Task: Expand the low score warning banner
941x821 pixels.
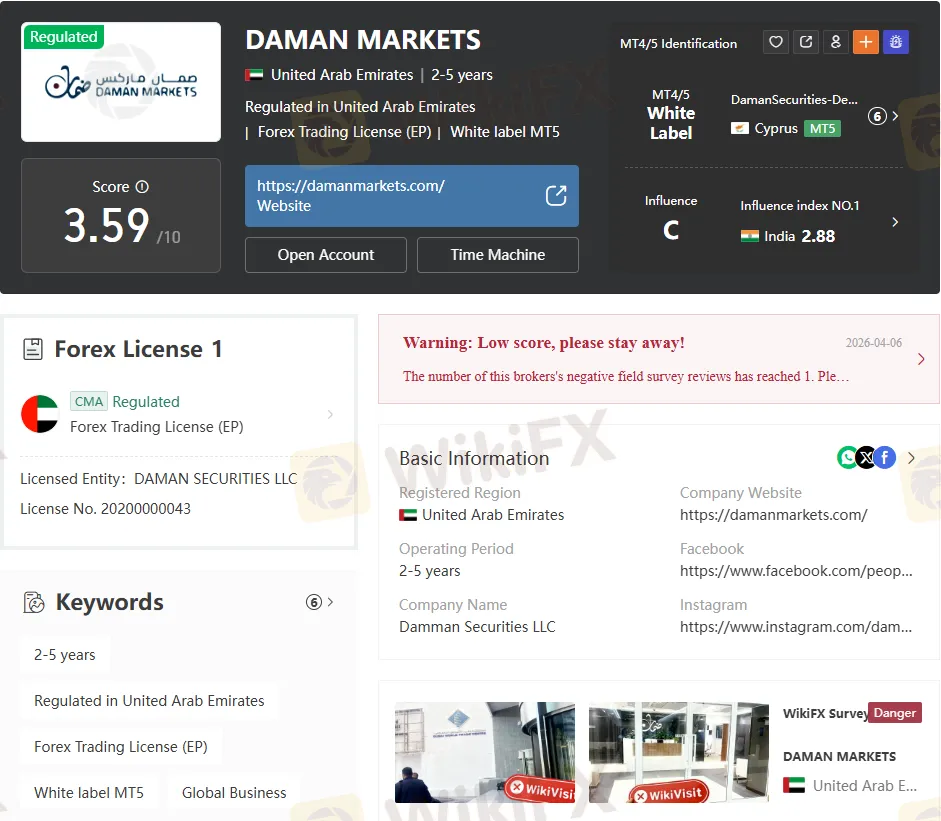Action: click(x=920, y=359)
